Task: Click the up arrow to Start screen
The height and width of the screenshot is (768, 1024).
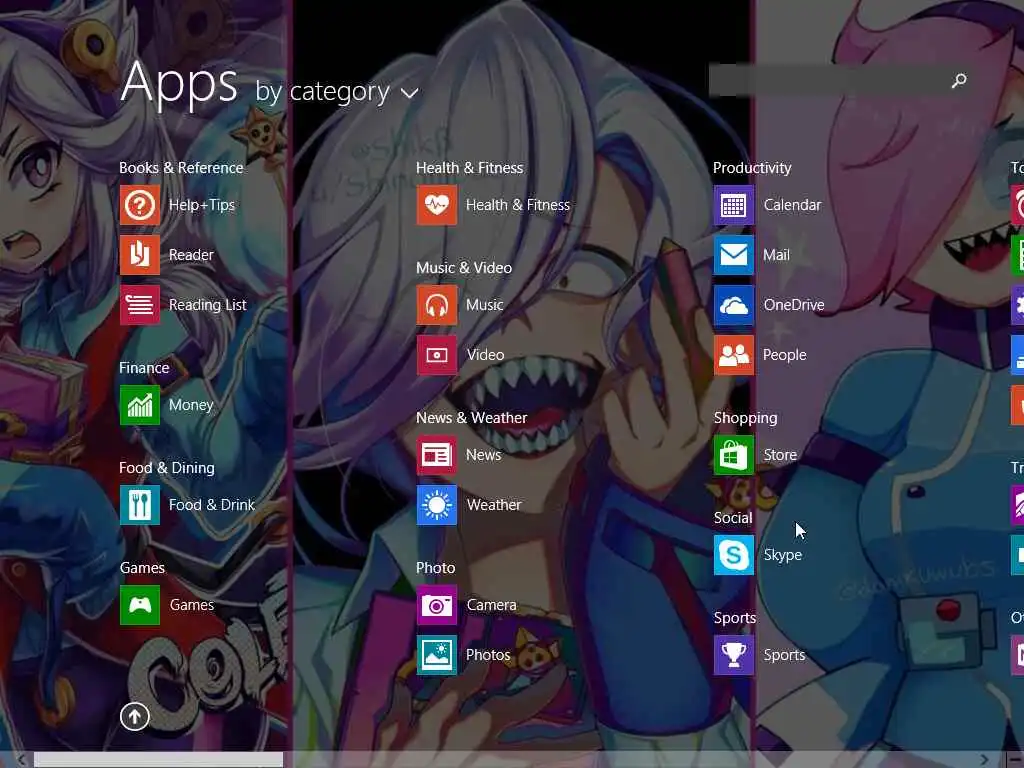Action: tap(135, 716)
